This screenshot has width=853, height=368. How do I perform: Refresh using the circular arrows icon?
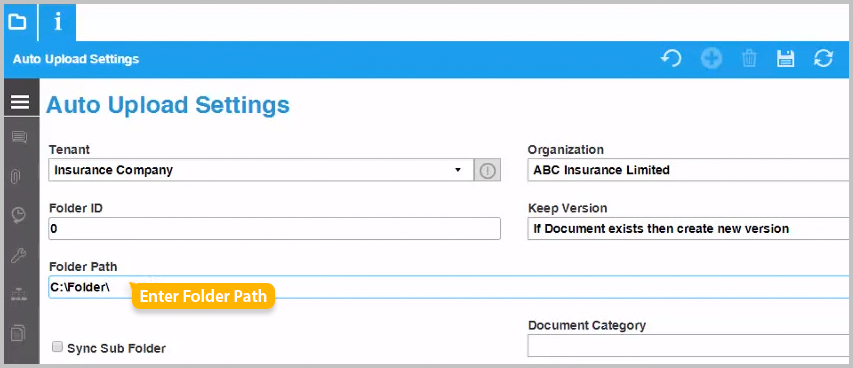pos(823,59)
